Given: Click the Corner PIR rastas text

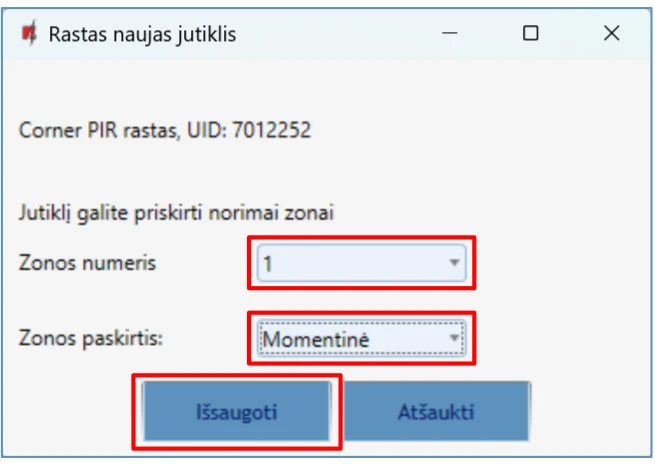Looking at the screenshot, I should click(100, 131).
